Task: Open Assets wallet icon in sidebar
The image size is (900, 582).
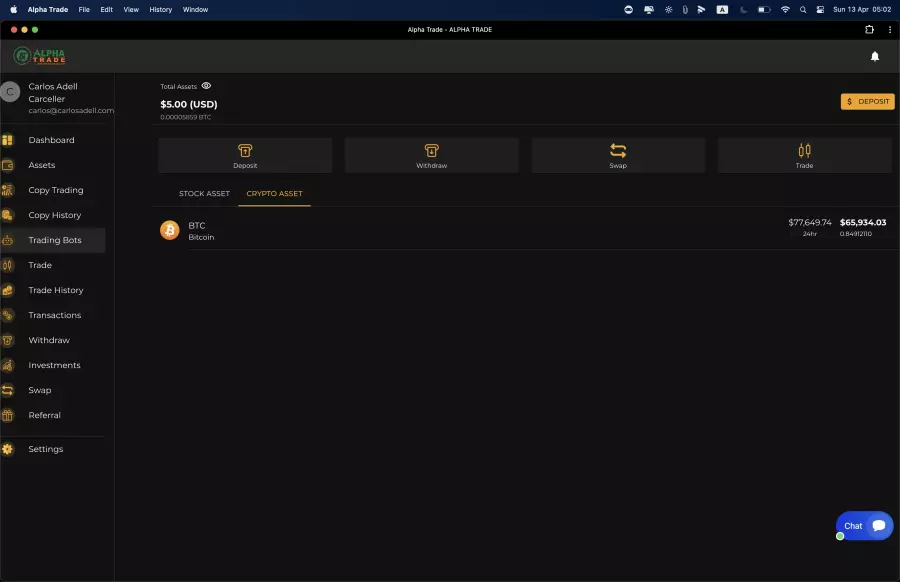Action: tap(7, 165)
